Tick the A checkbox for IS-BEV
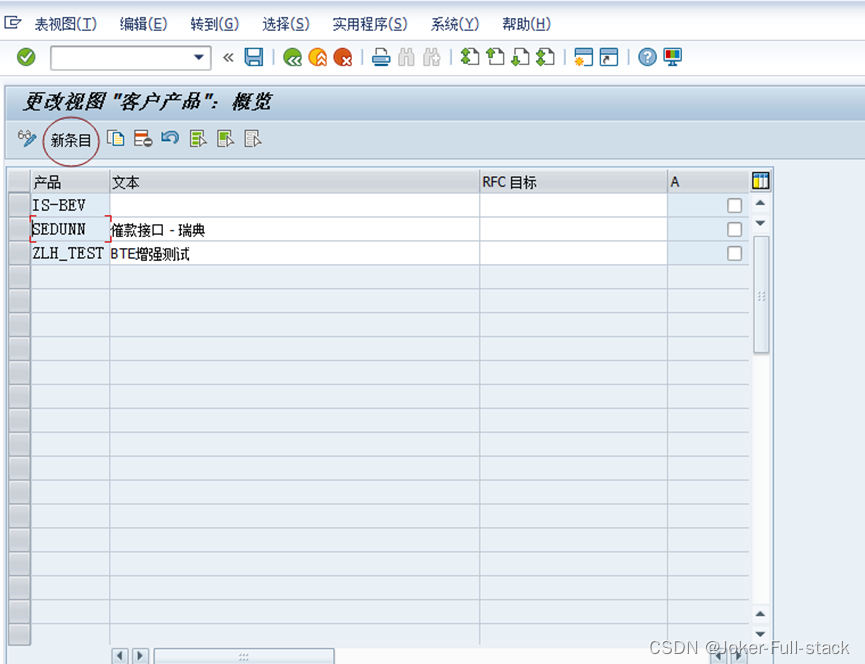The width and height of the screenshot is (865, 664). click(734, 206)
